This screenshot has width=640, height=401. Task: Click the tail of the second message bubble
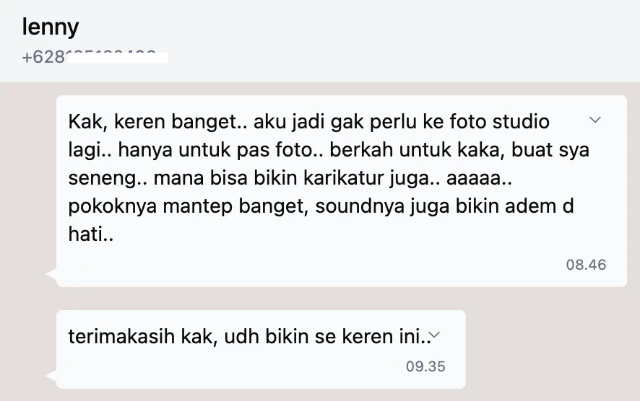pyautogui.click(x=51, y=375)
